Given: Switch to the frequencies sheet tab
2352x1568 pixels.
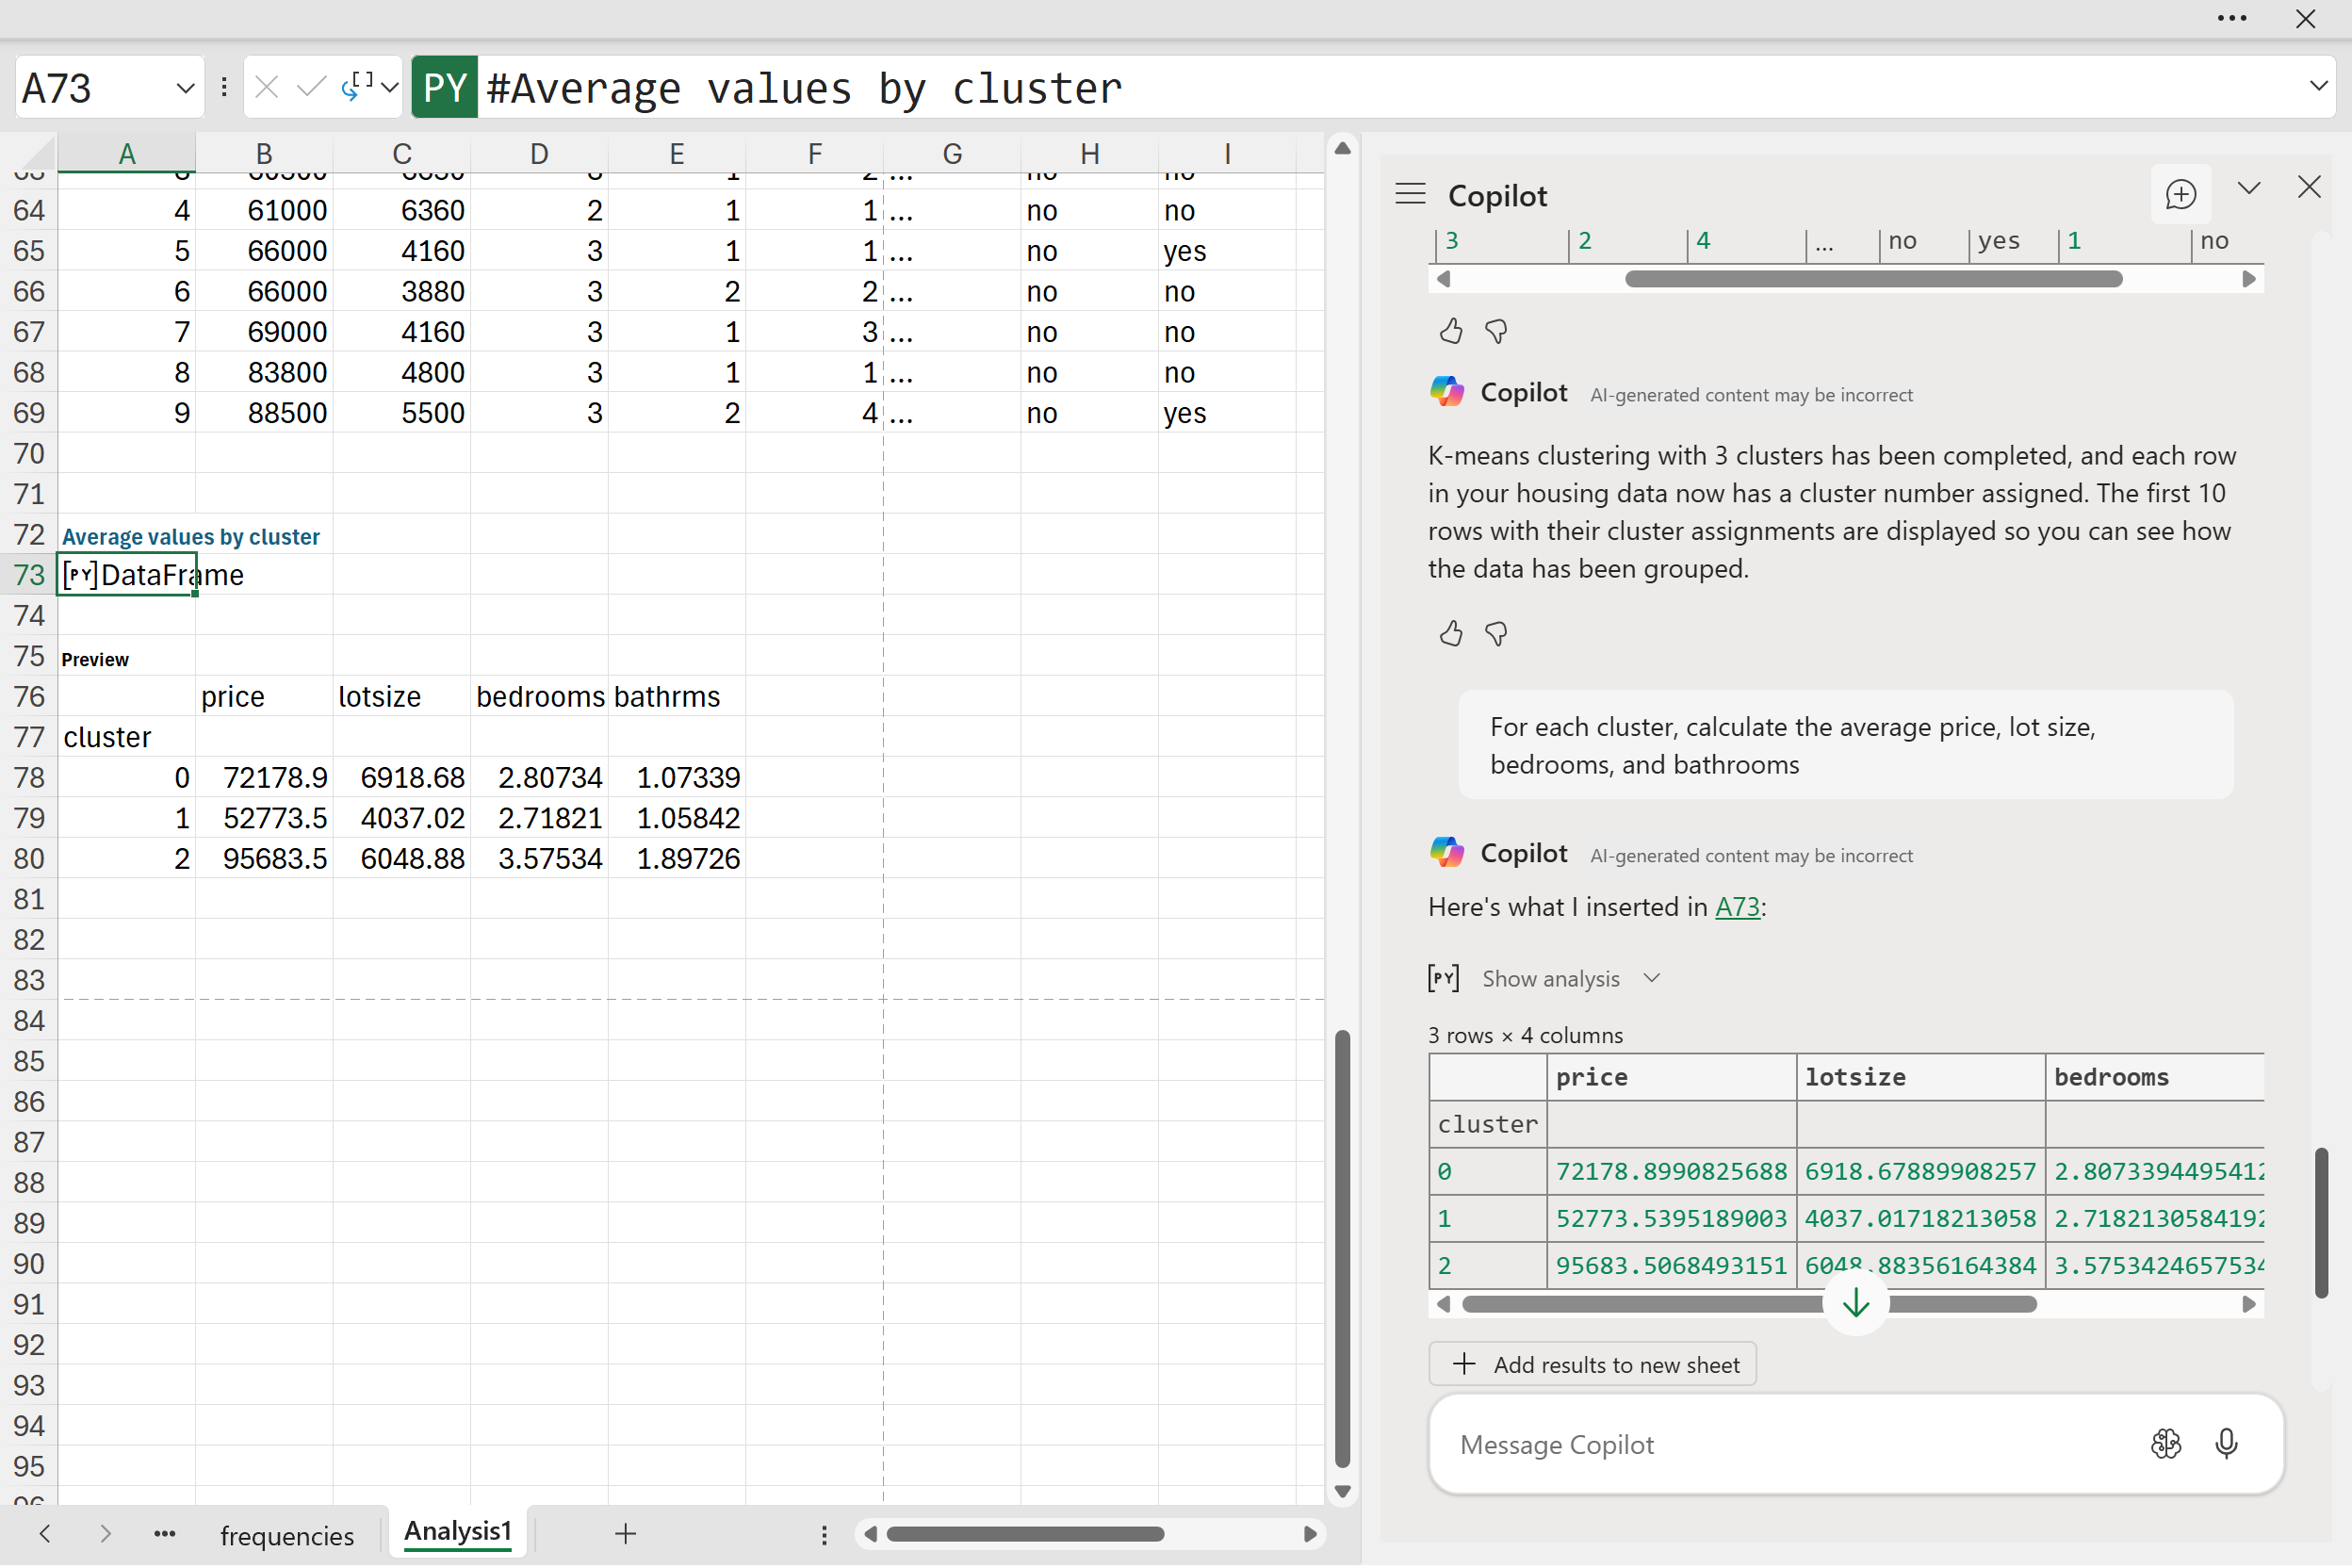Looking at the screenshot, I should [x=286, y=1535].
